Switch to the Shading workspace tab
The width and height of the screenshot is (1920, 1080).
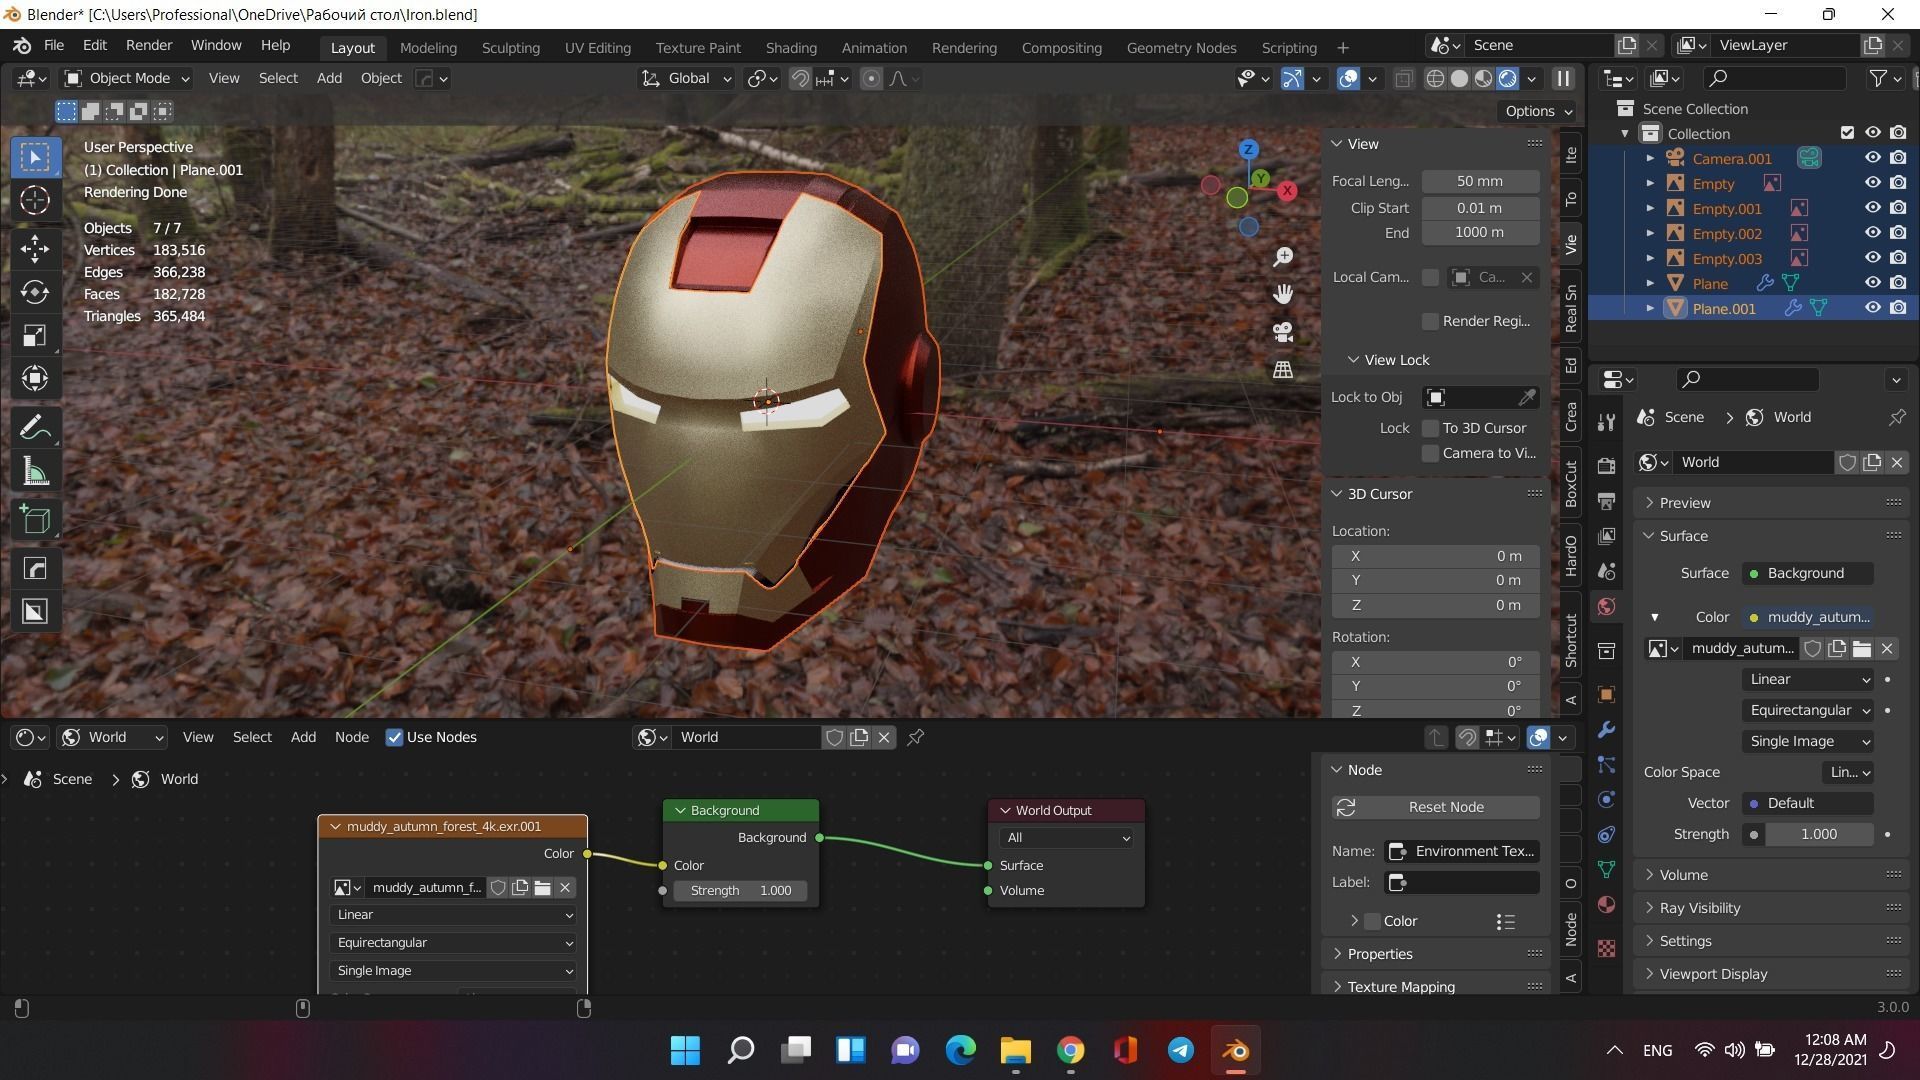790,48
